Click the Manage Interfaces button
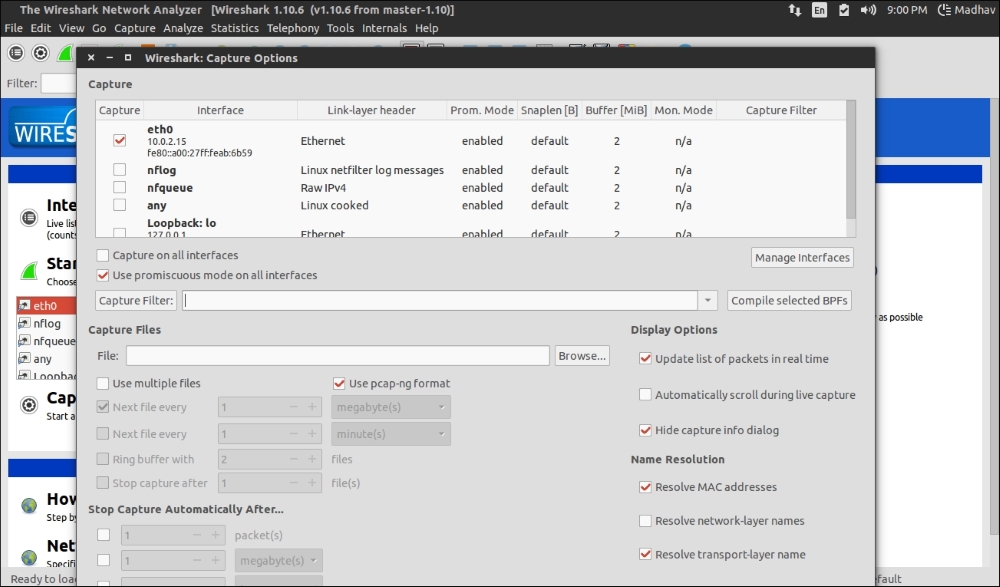1000x587 pixels. (x=802, y=258)
